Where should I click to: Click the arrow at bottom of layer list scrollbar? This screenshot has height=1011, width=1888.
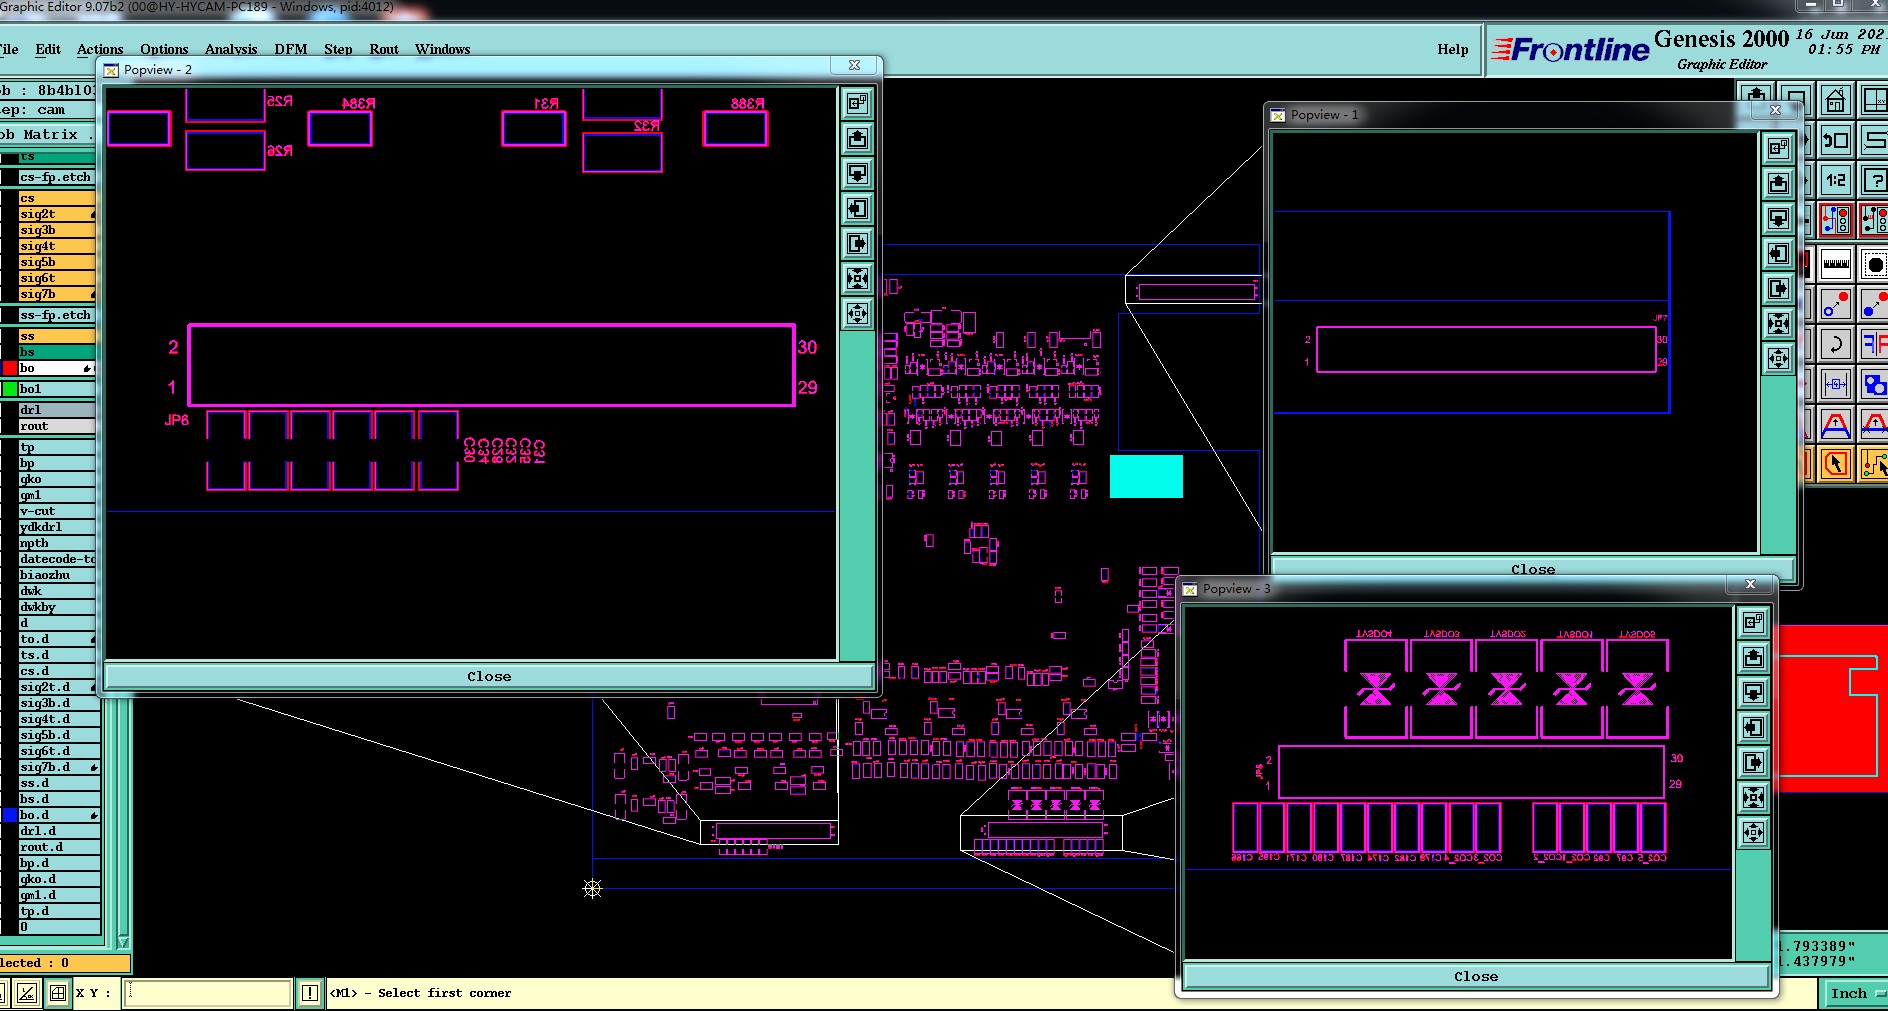click(x=123, y=942)
